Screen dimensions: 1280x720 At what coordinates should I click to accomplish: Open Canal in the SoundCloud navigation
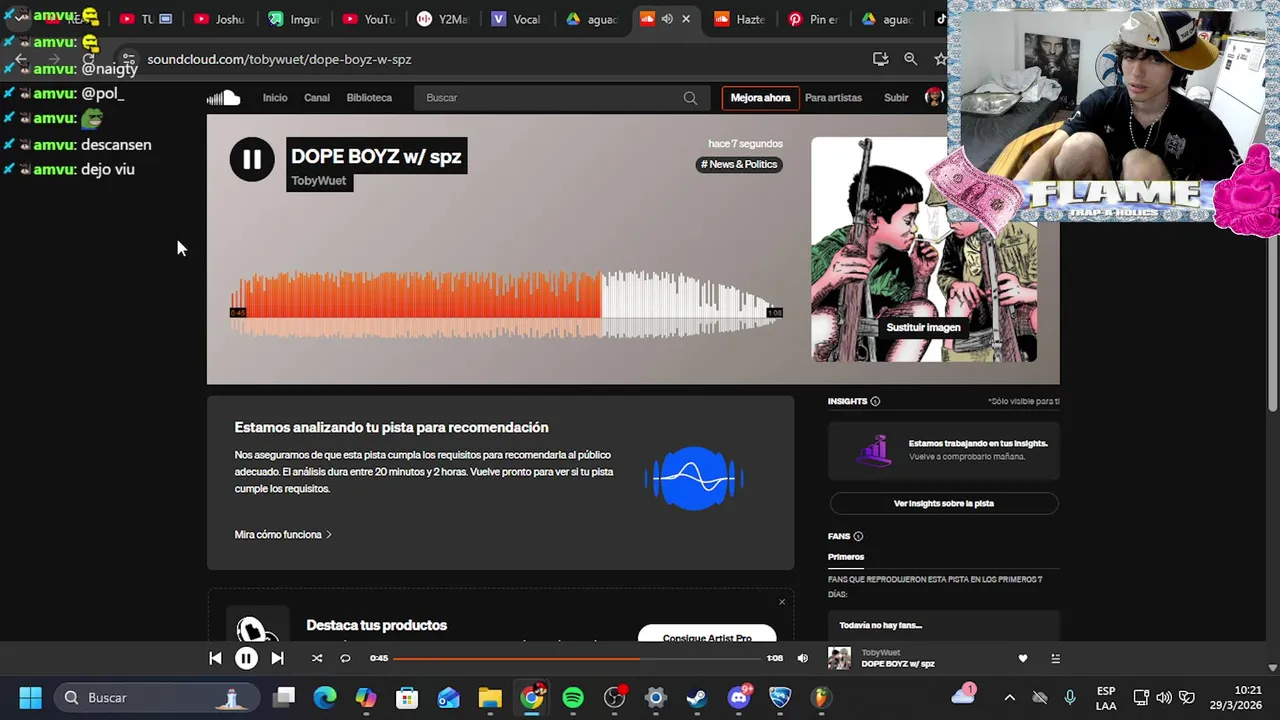(317, 98)
